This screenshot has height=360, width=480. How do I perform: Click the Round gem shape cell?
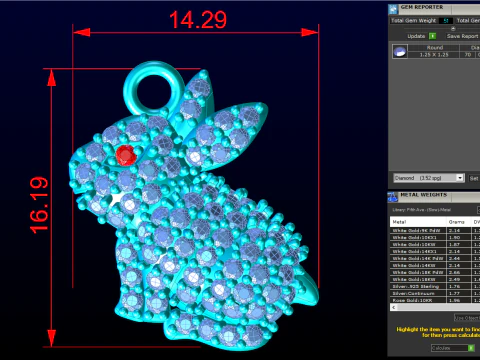pyautogui.click(x=434, y=48)
